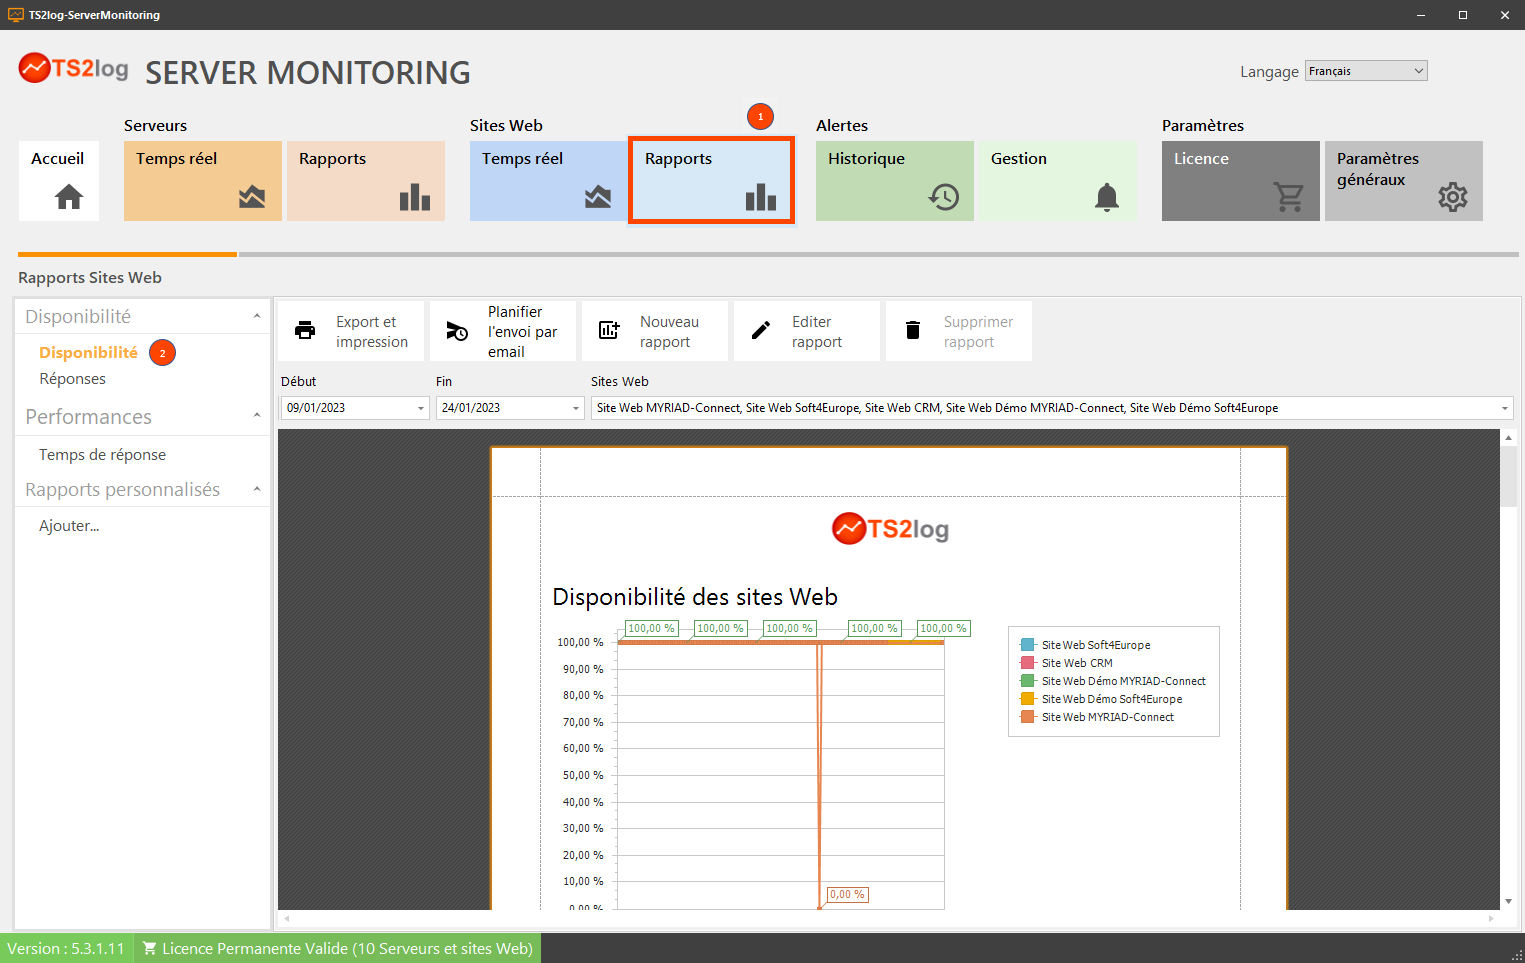1525x963 pixels.
Task: Click the vertical scrollbar thumb of the report
Action: pos(1508,477)
